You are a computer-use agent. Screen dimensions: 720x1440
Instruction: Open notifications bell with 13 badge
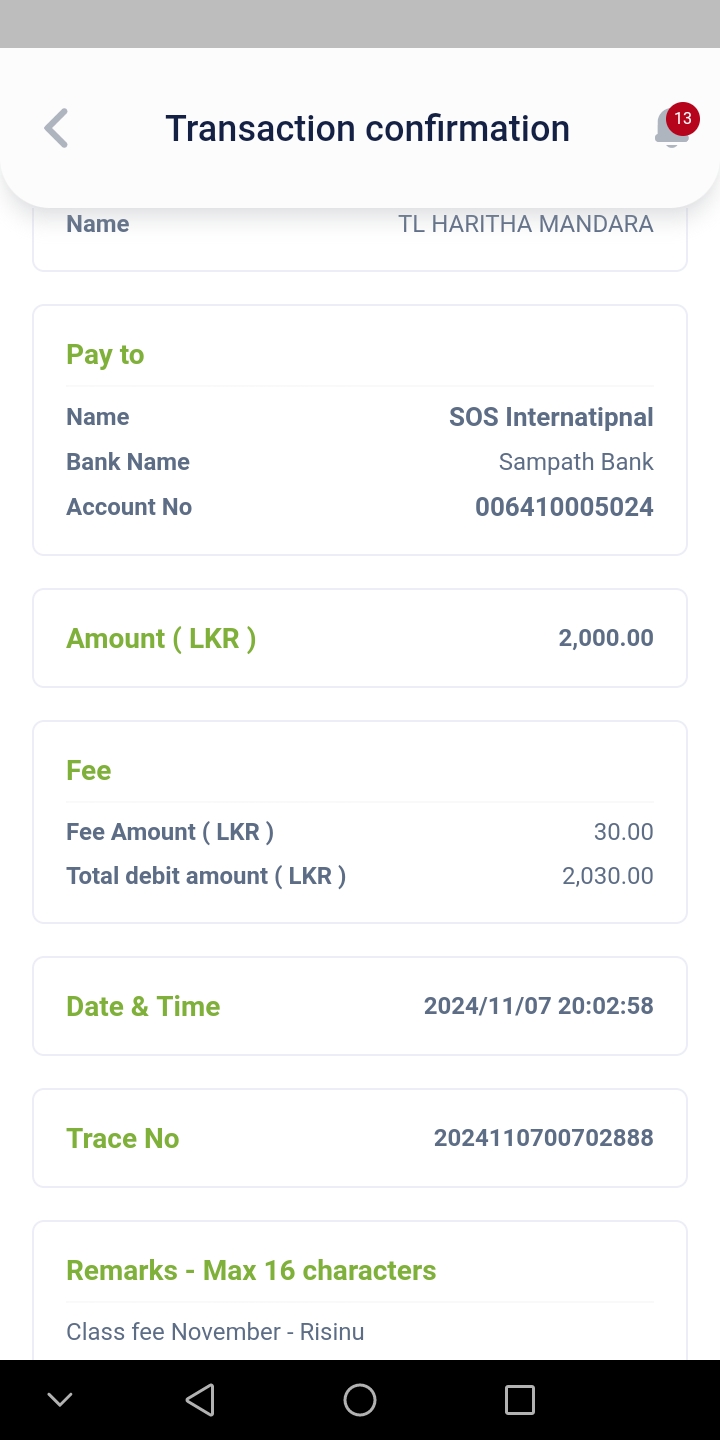[x=675, y=126]
